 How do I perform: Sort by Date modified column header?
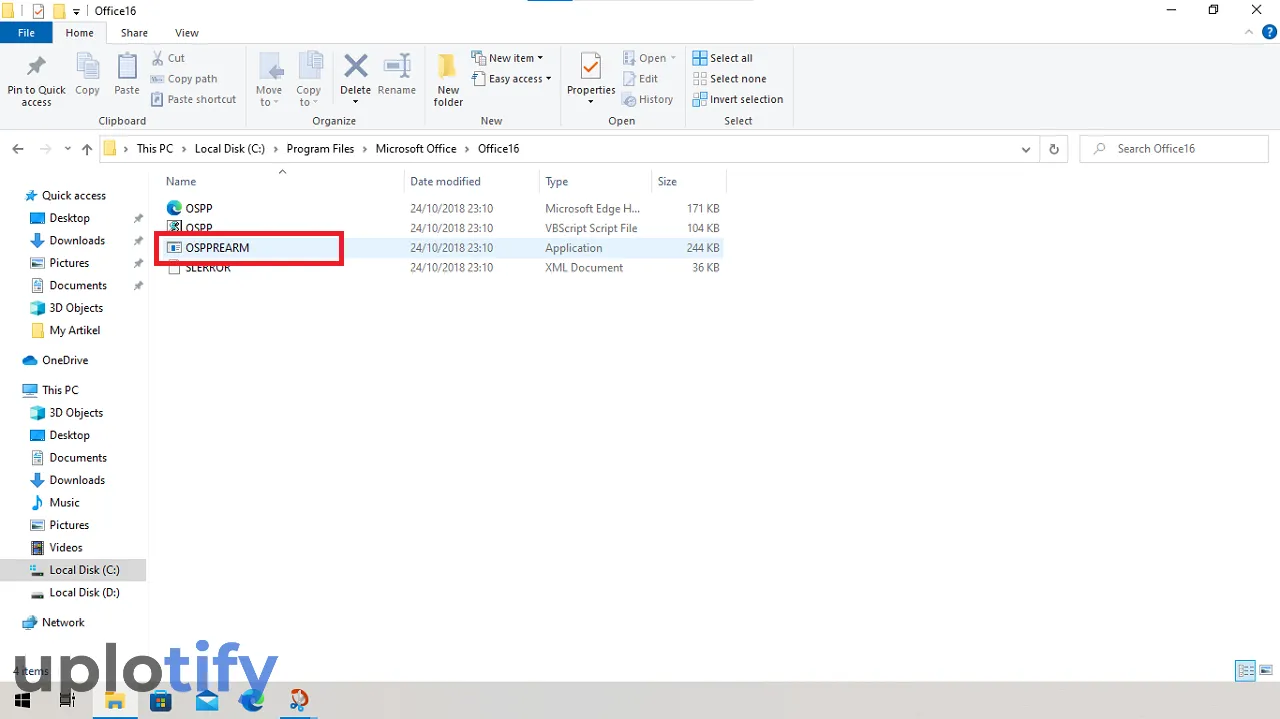point(472,182)
